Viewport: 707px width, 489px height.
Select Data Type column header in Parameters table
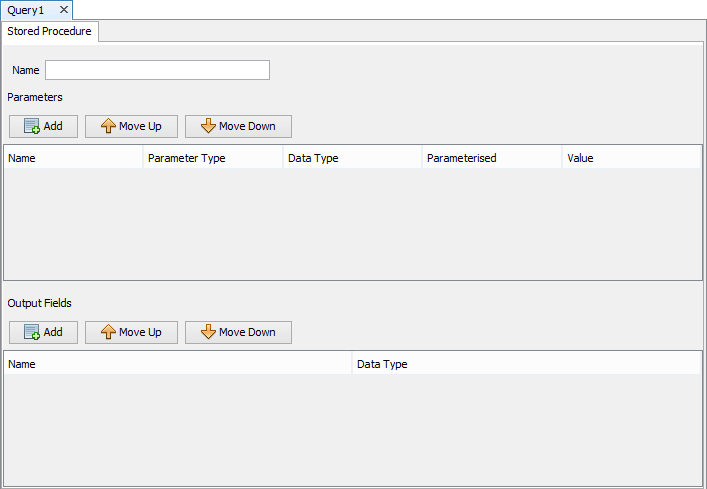[x=352, y=158]
